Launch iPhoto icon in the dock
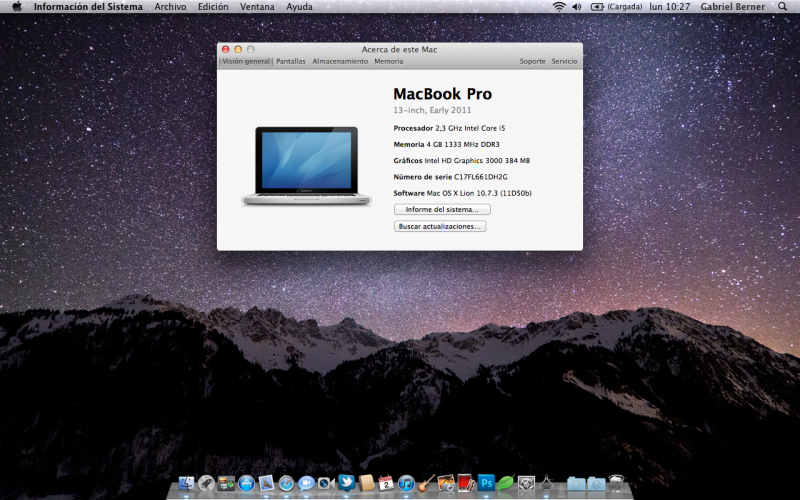 tap(446, 483)
